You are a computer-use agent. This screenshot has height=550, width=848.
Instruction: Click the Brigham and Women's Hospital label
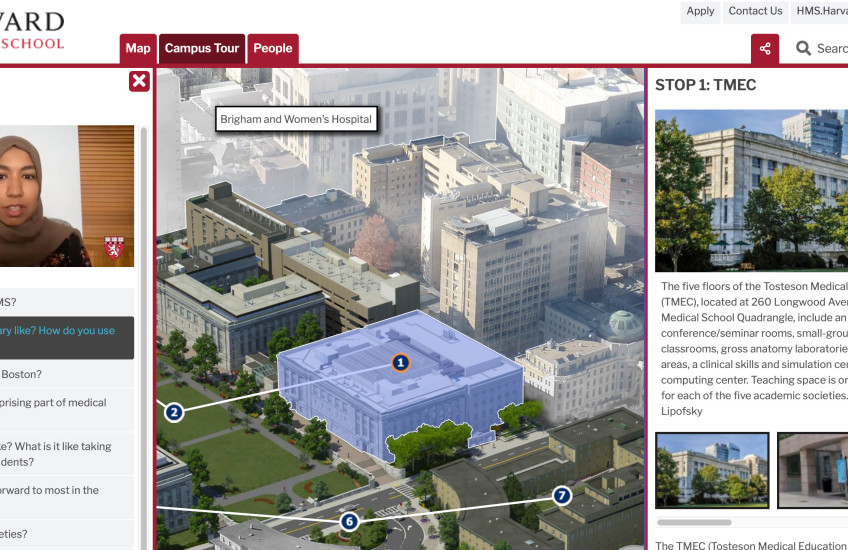[296, 119]
